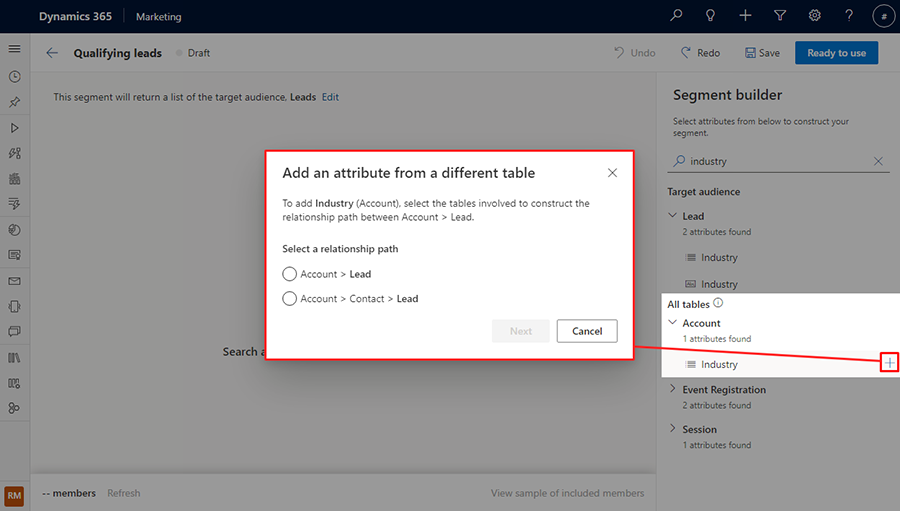Click the Edit link next to Leads
This screenshot has width=900, height=511.
[x=330, y=97]
